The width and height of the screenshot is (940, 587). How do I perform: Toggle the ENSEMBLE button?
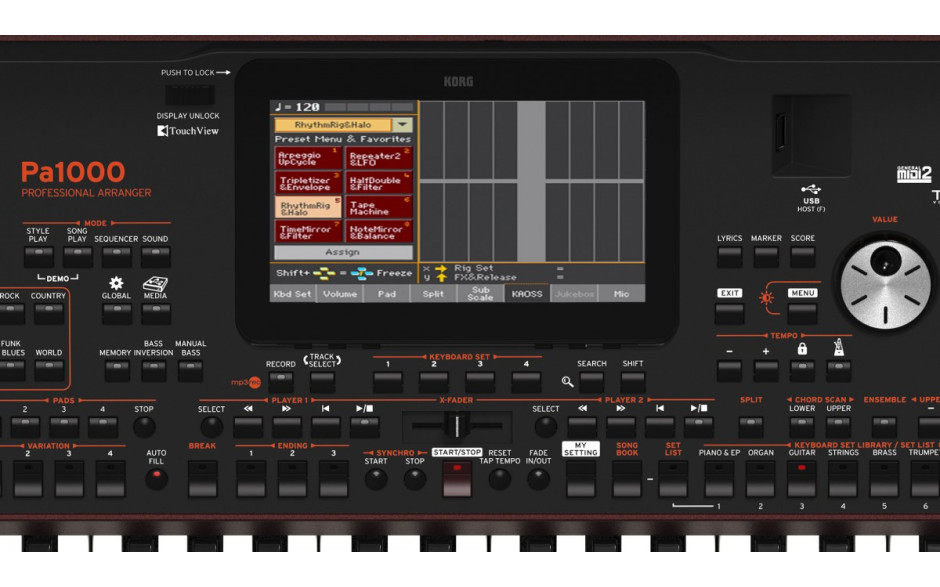884,427
